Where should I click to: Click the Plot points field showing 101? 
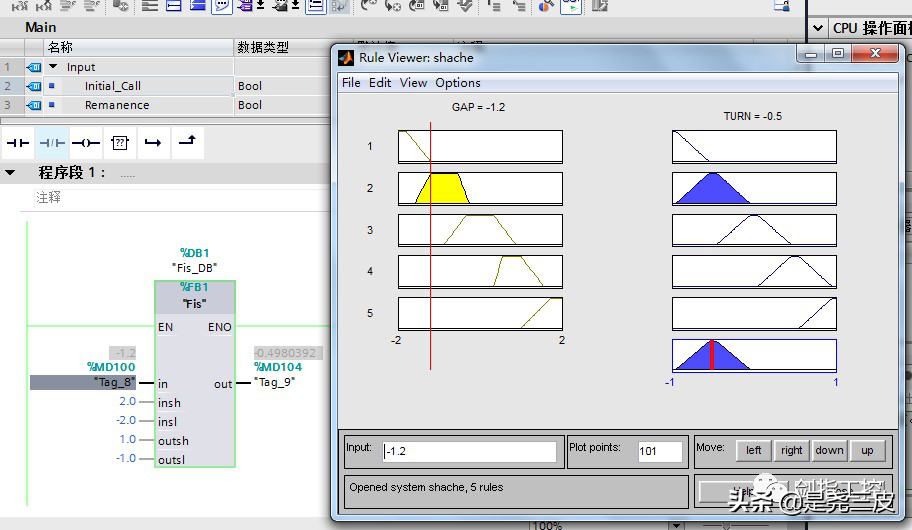(660, 451)
